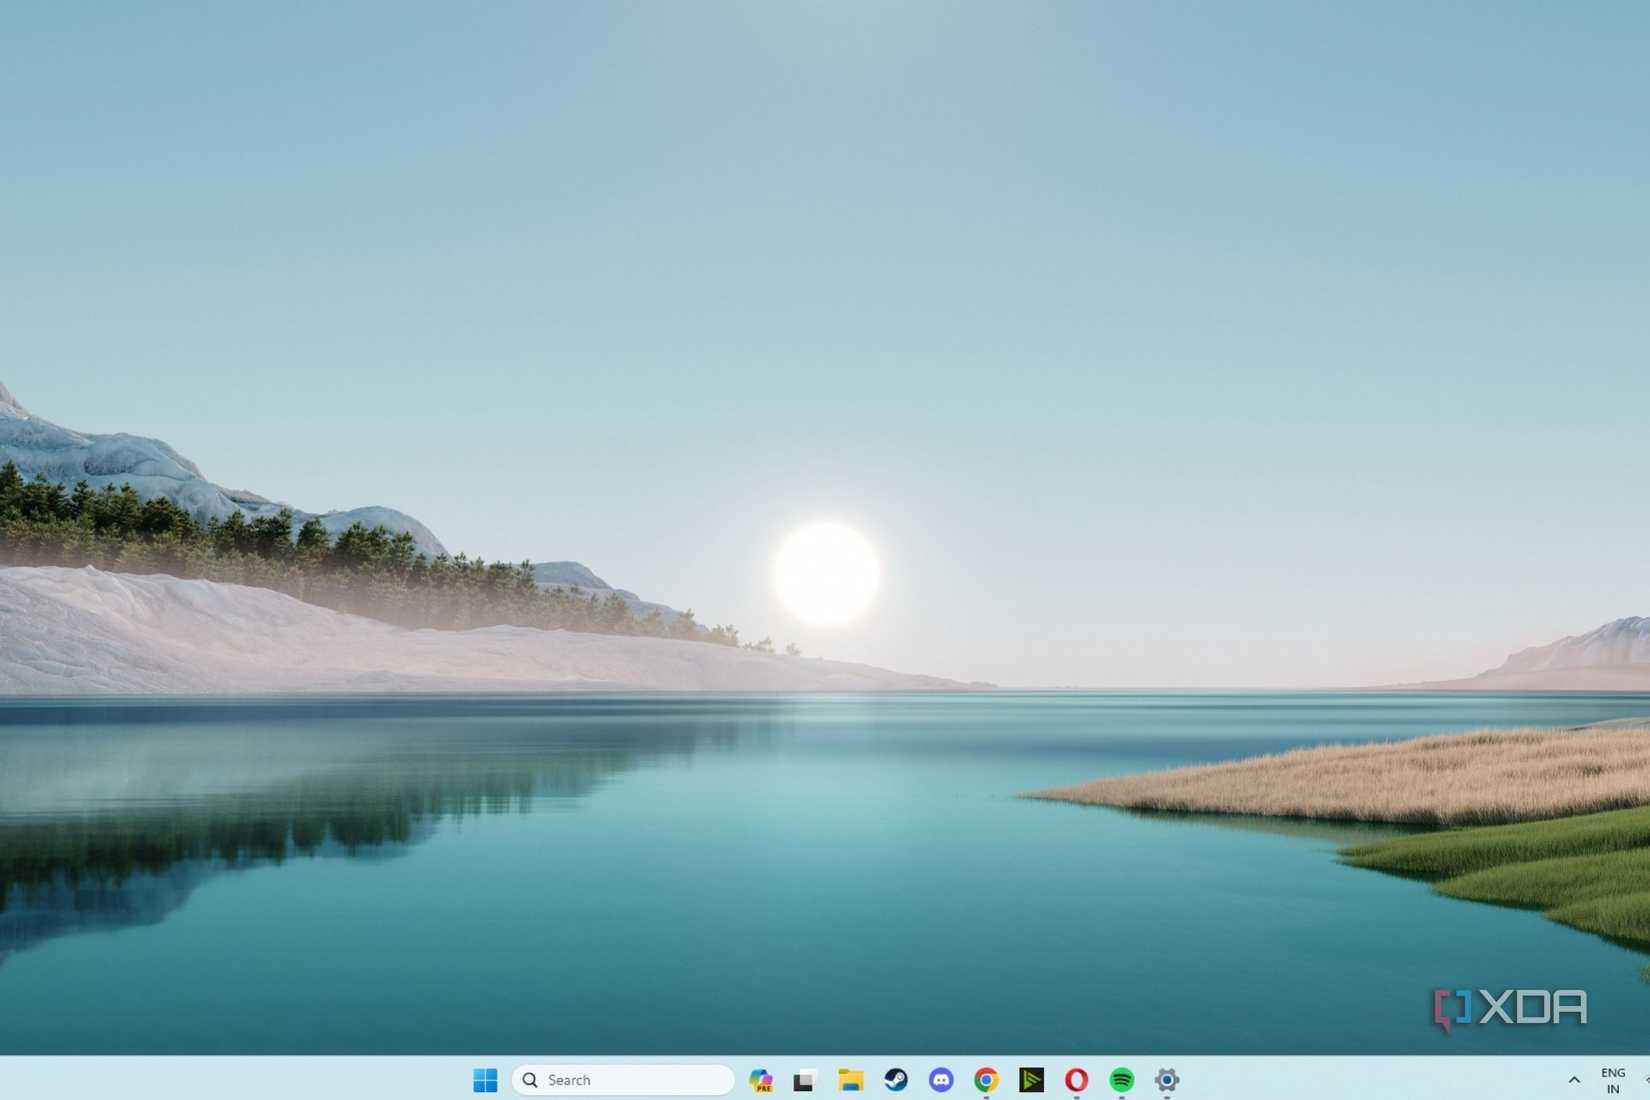
Task: Open the dark squares app beside Paint
Action: 805,1080
